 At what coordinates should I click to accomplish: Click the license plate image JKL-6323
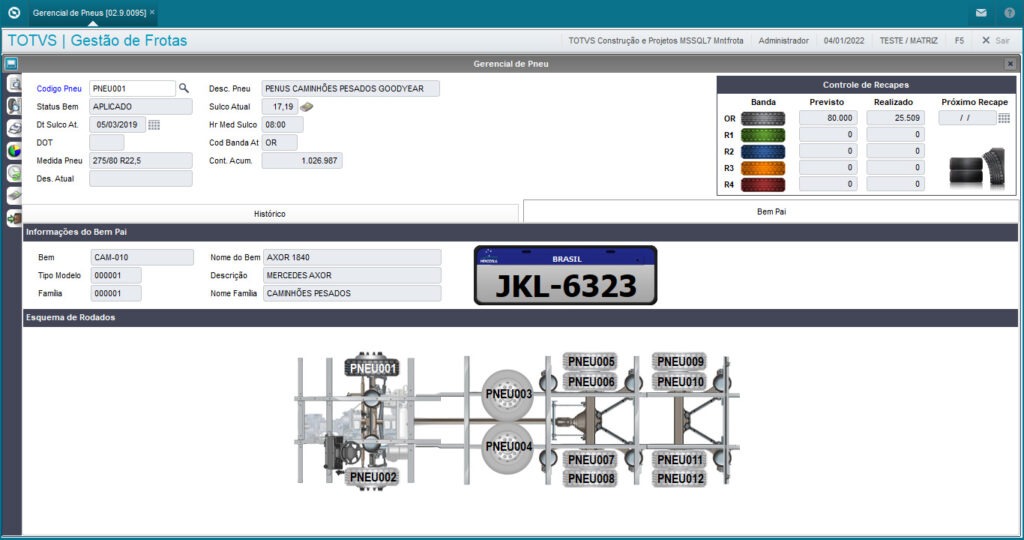click(x=566, y=276)
